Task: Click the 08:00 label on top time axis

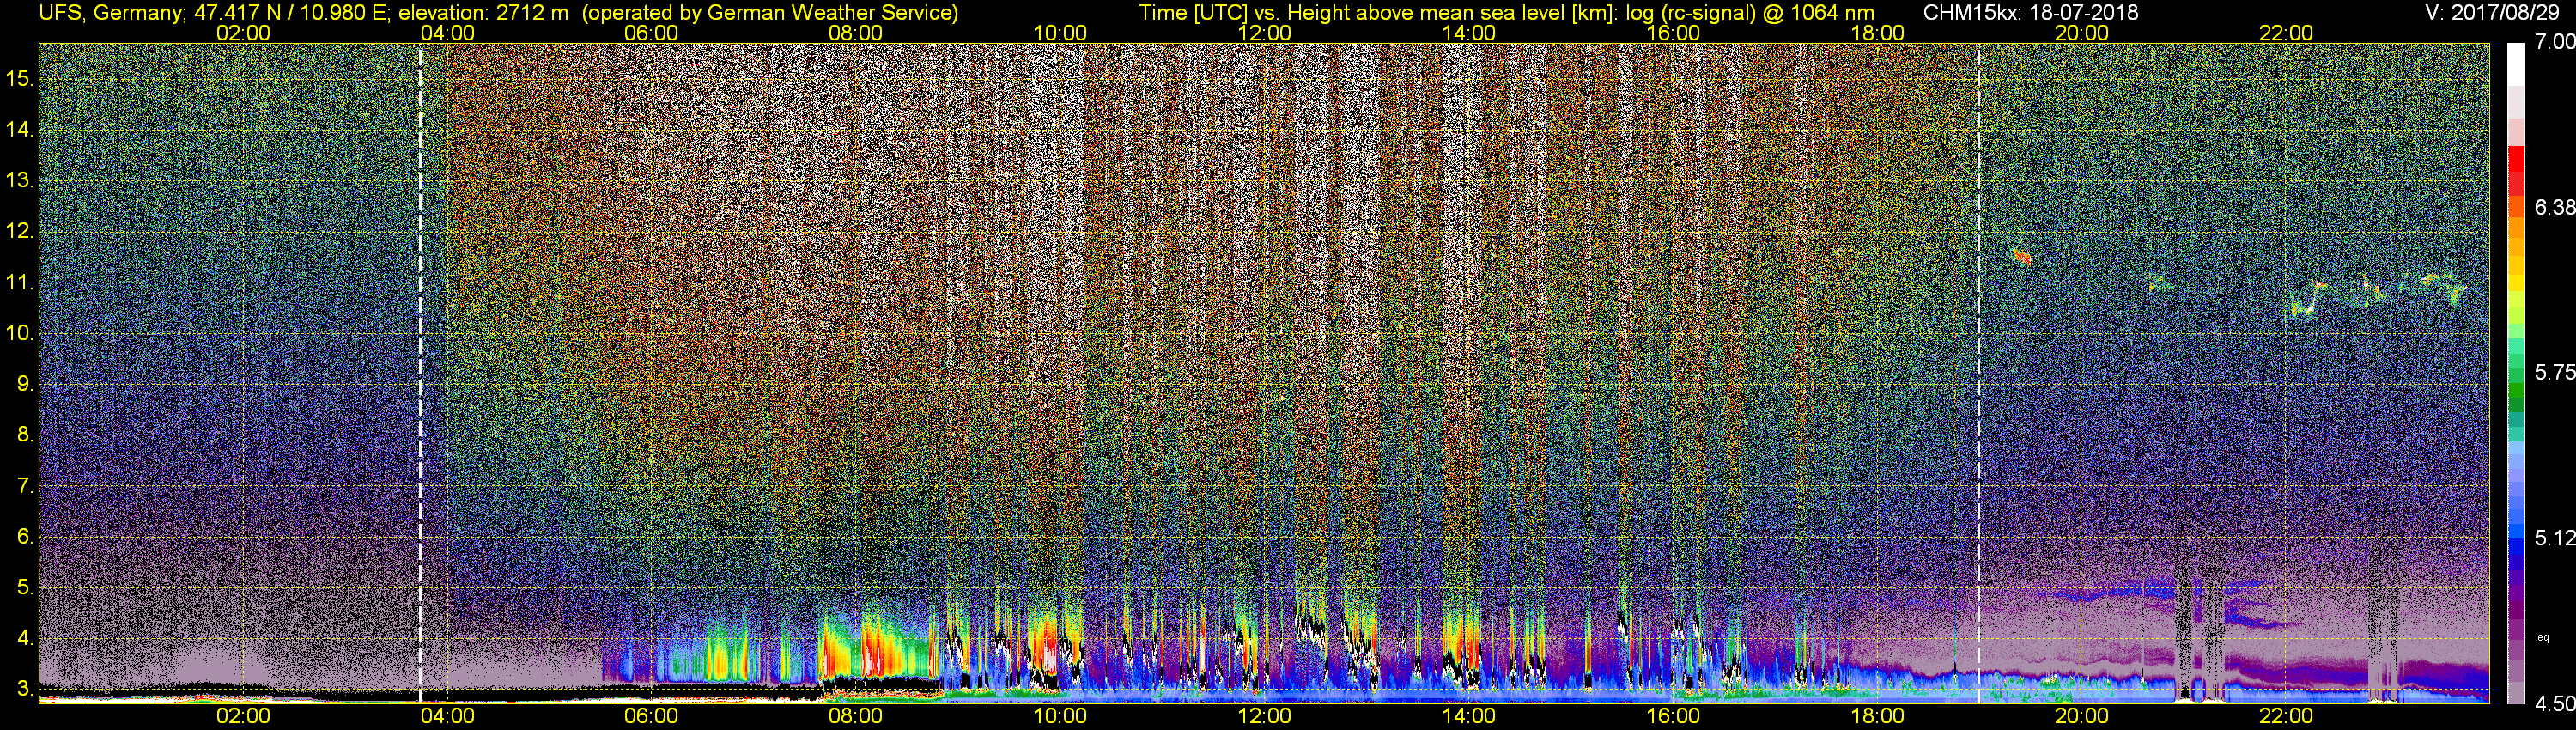Action: click(856, 33)
